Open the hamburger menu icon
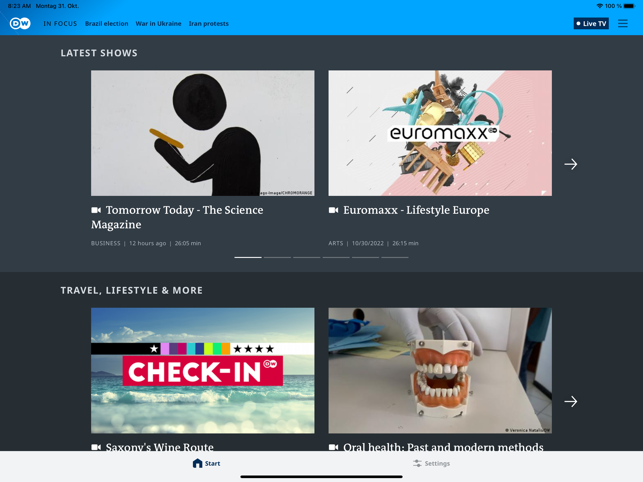This screenshot has width=643, height=482. [622, 23]
